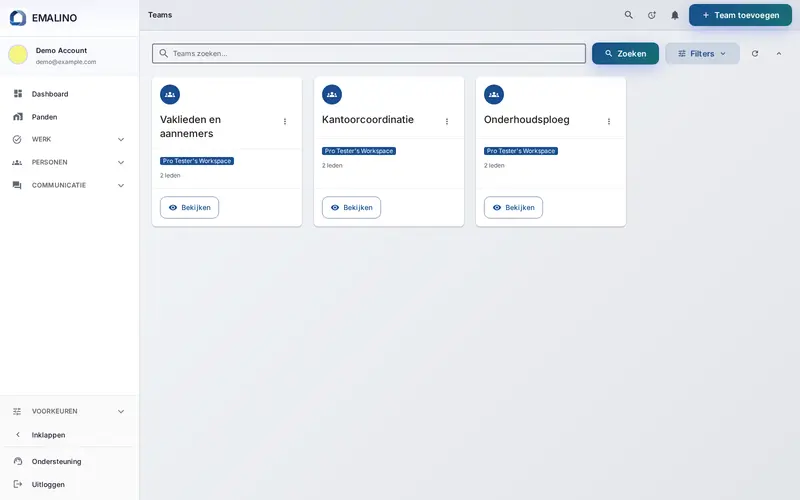
Task: Click Team toevoegen button
Action: click(x=740, y=15)
